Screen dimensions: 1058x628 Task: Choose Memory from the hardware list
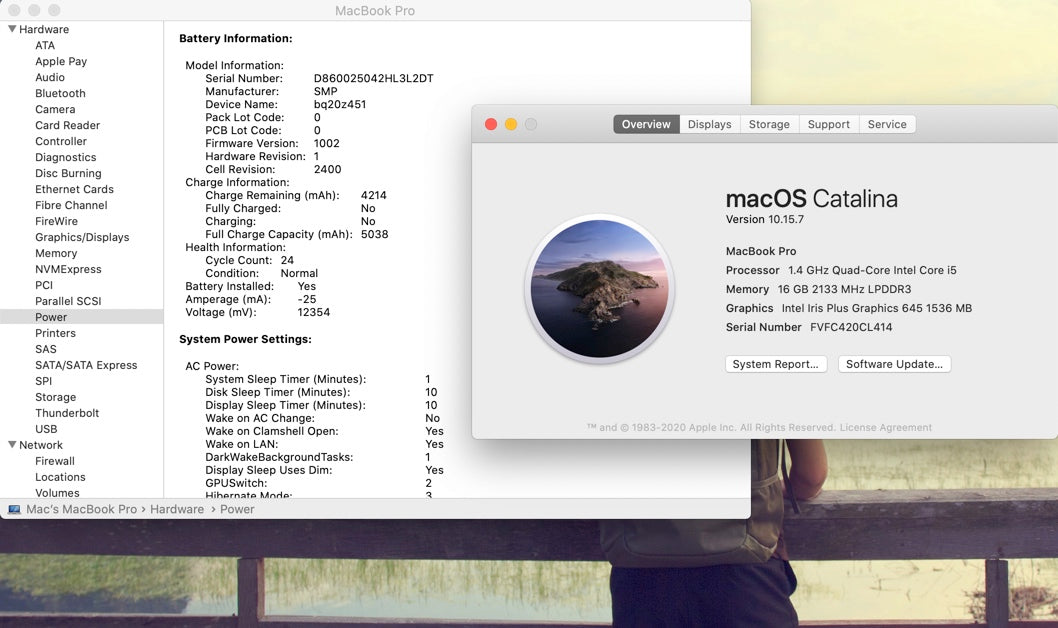56,253
